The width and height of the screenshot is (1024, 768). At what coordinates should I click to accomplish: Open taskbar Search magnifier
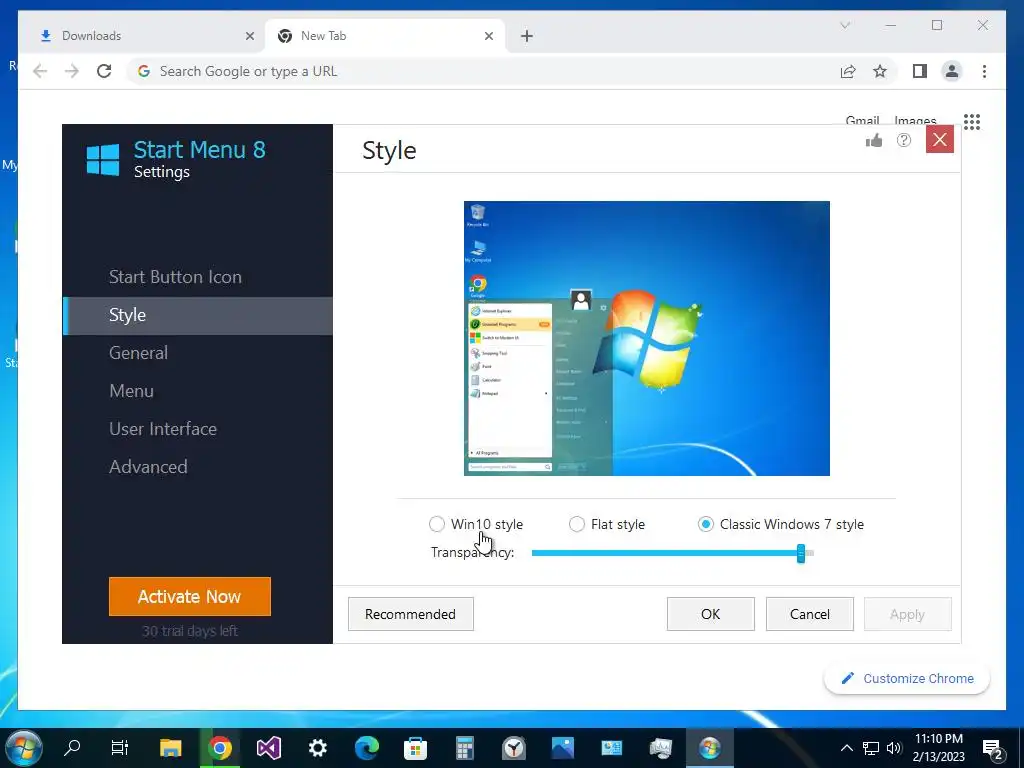[72, 747]
